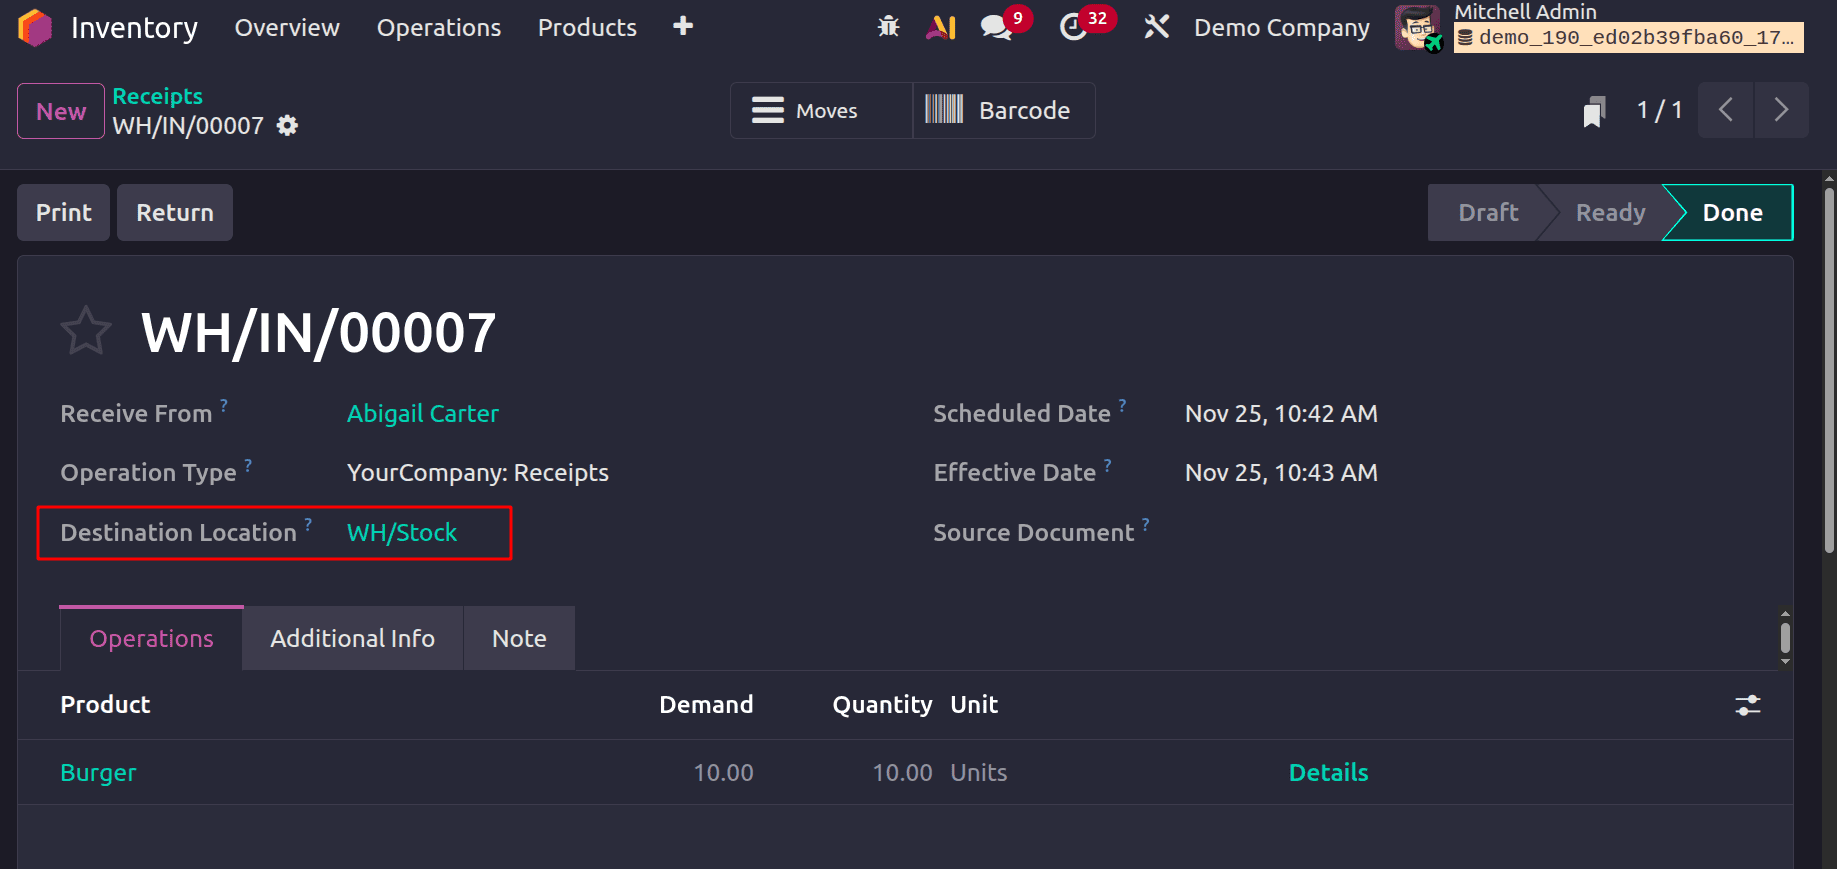Open the Operations top menu
1837x869 pixels.
[x=439, y=27]
